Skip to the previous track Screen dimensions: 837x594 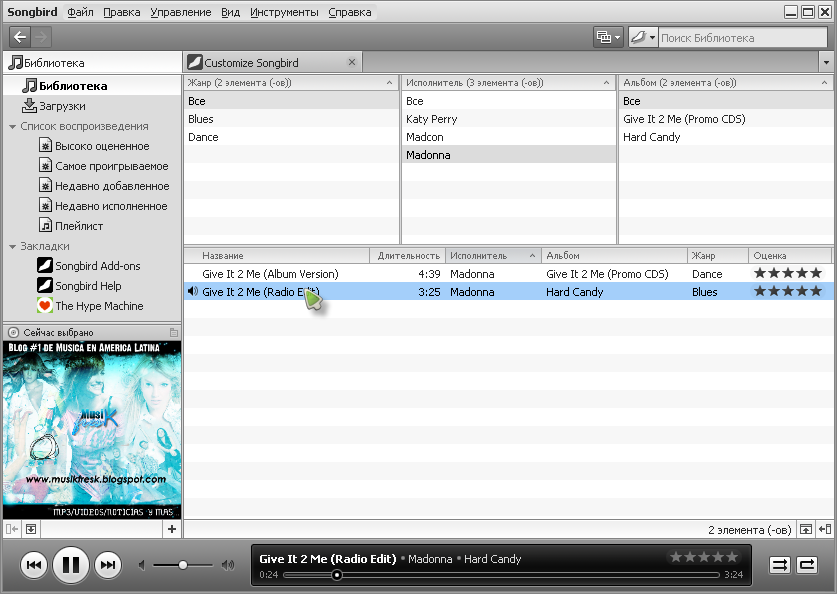tap(34, 565)
